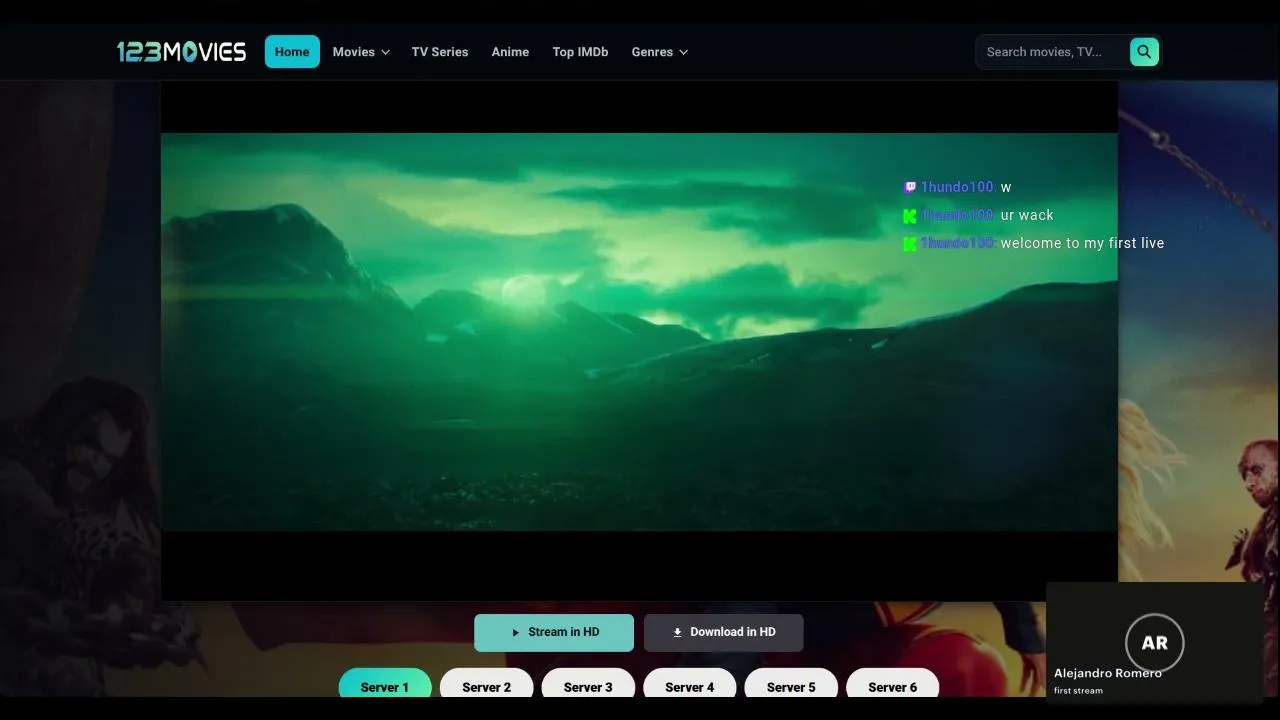Click the Twitch icon beside chat message "w"
Image resolution: width=1280 pixels, height=720 pixels.
pyautogui.click(x=910, y=187)
